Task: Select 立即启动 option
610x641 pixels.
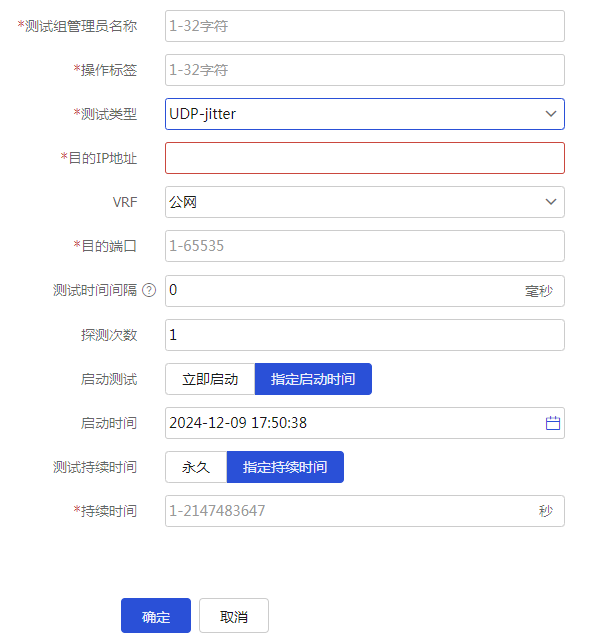Action: [210, 379]
